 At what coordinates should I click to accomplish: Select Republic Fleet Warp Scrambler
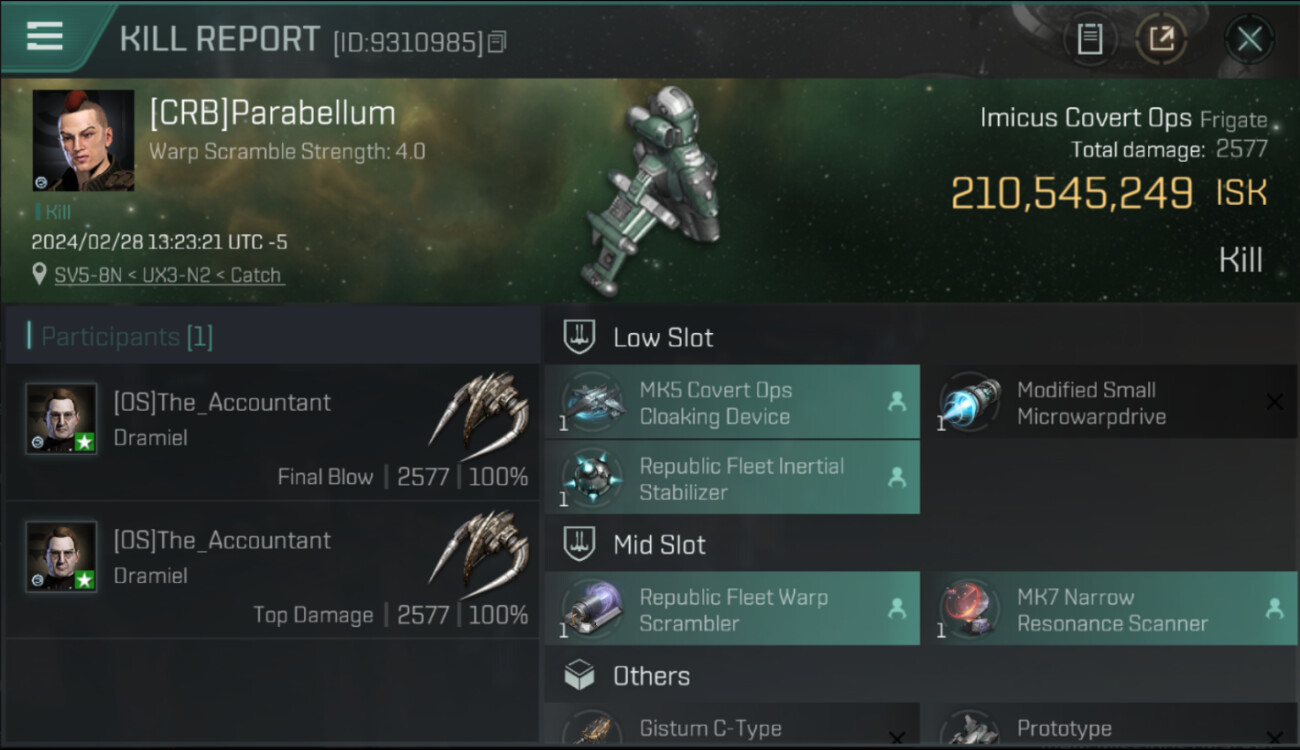731,610
